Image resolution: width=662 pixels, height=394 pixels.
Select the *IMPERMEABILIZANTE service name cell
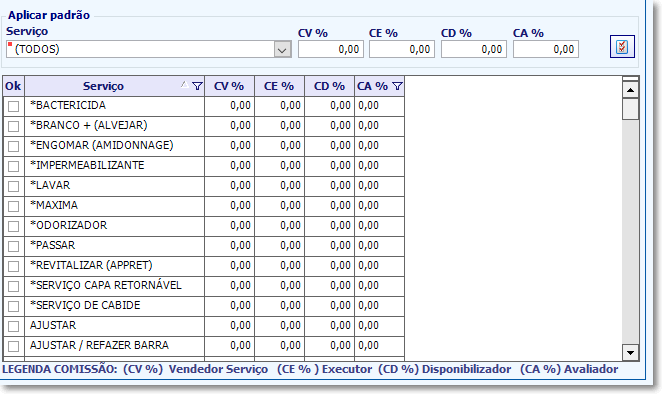coord(115,166)
